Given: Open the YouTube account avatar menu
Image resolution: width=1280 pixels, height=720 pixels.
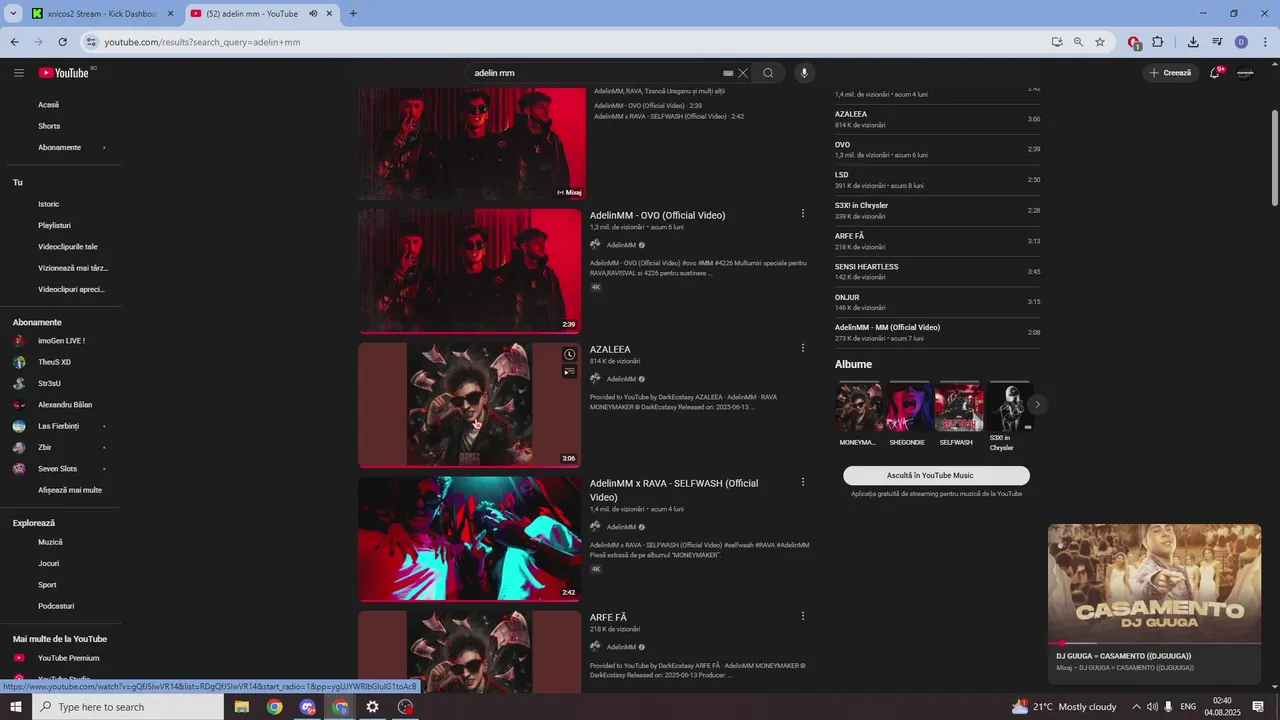Looking at the screenshot, I should 1245,73.
